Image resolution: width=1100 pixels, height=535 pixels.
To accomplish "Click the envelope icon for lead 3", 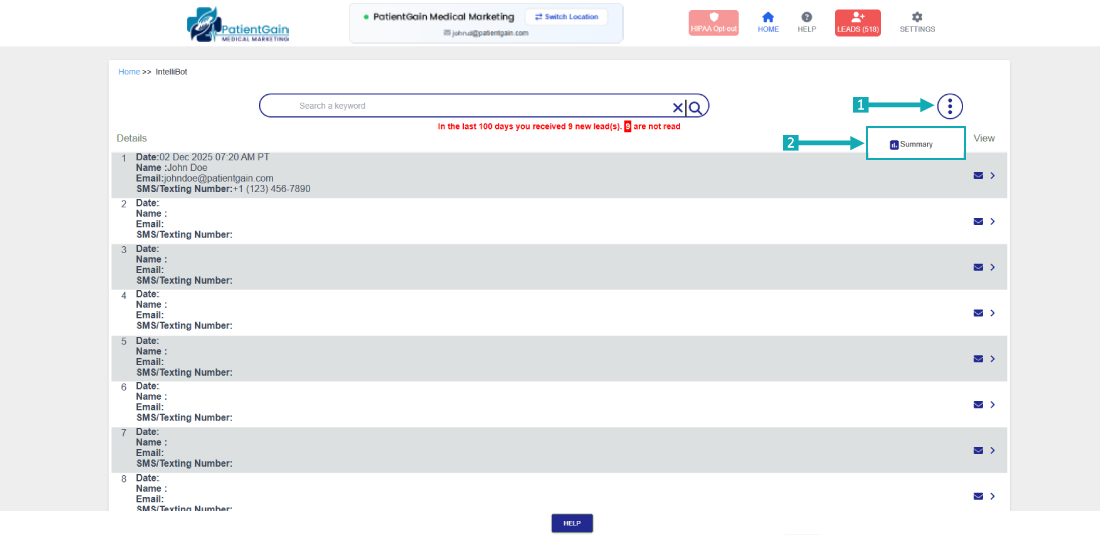I will click(978, 267).
